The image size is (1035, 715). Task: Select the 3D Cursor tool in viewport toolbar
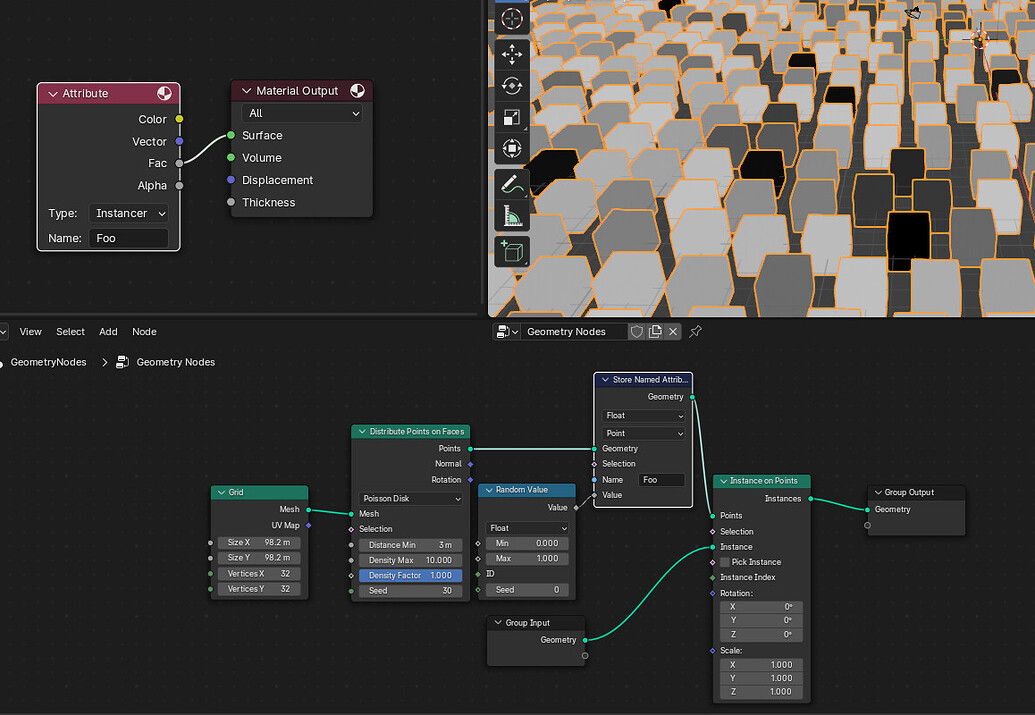(512, 18)
